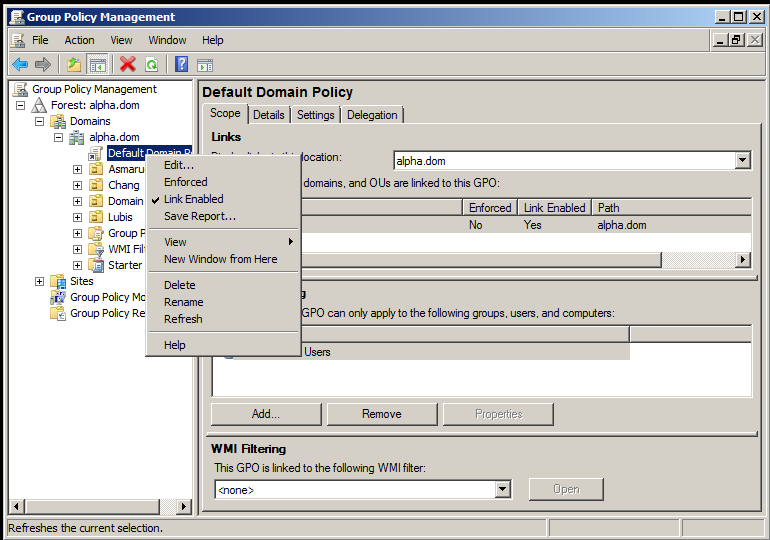Image resolution: width=770 pixels, height=540 pixels.
Task: Click the links list scroll right arrow
Action: 743,260
